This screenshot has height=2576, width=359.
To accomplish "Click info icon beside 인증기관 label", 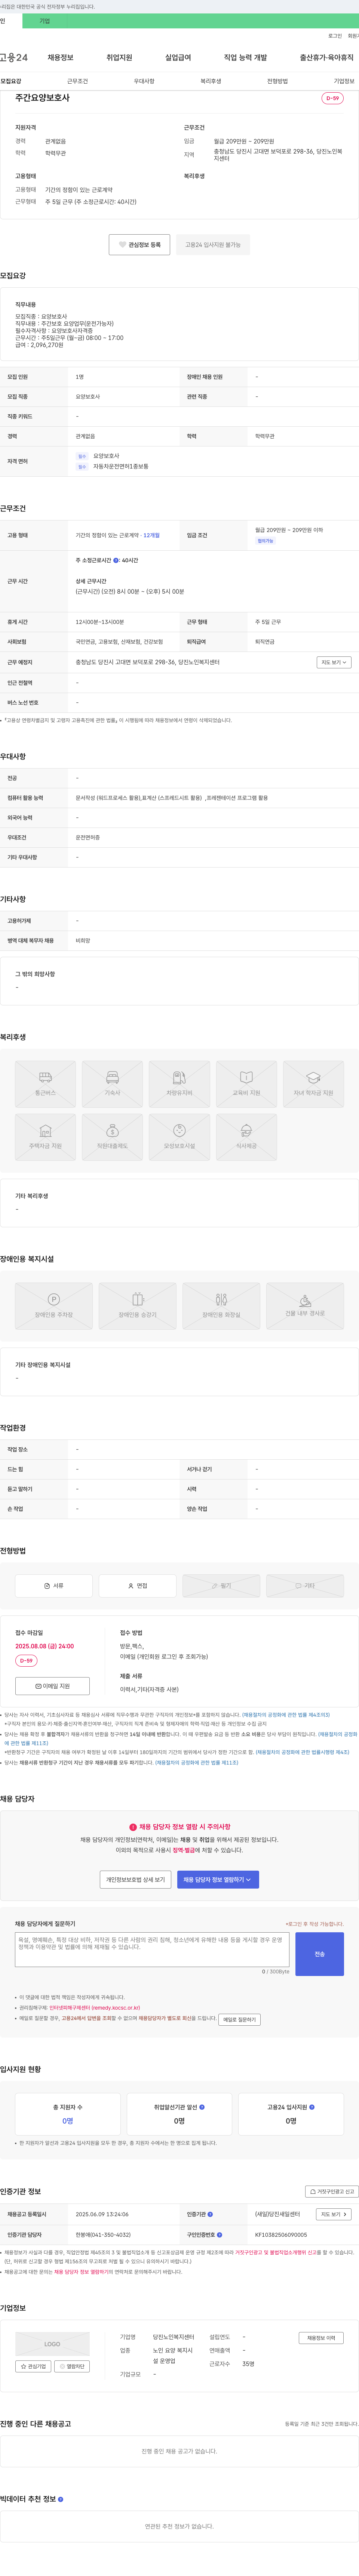I will click(x=210, y=2214).
